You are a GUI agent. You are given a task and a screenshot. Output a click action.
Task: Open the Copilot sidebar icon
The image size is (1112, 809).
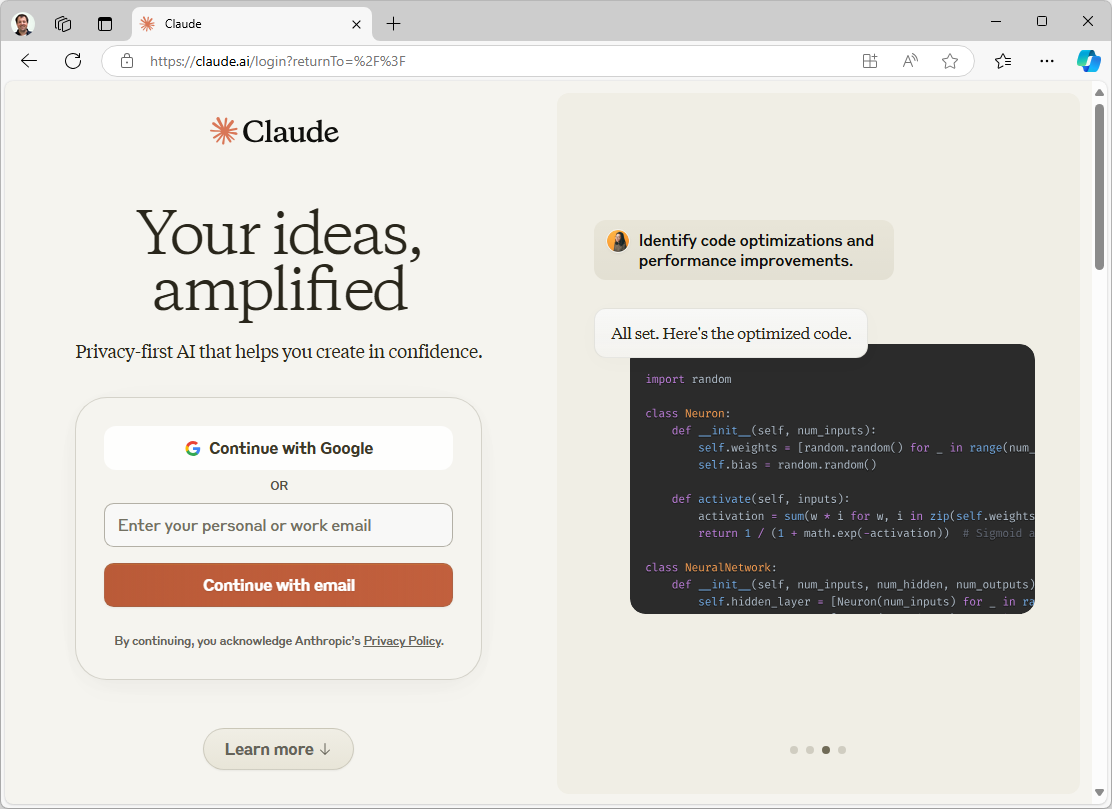pos(1088,61)
